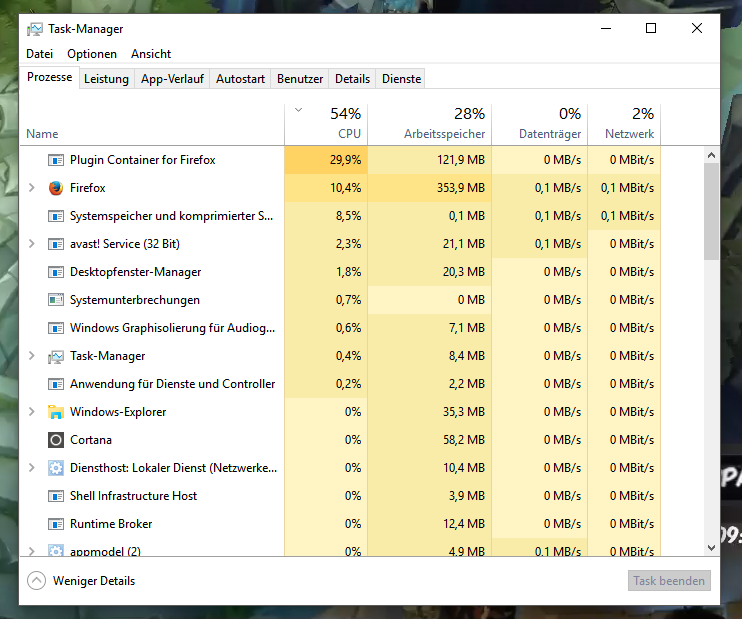
Task: Click the Windows-Explorer folder icon
Action: coord(56,412)
